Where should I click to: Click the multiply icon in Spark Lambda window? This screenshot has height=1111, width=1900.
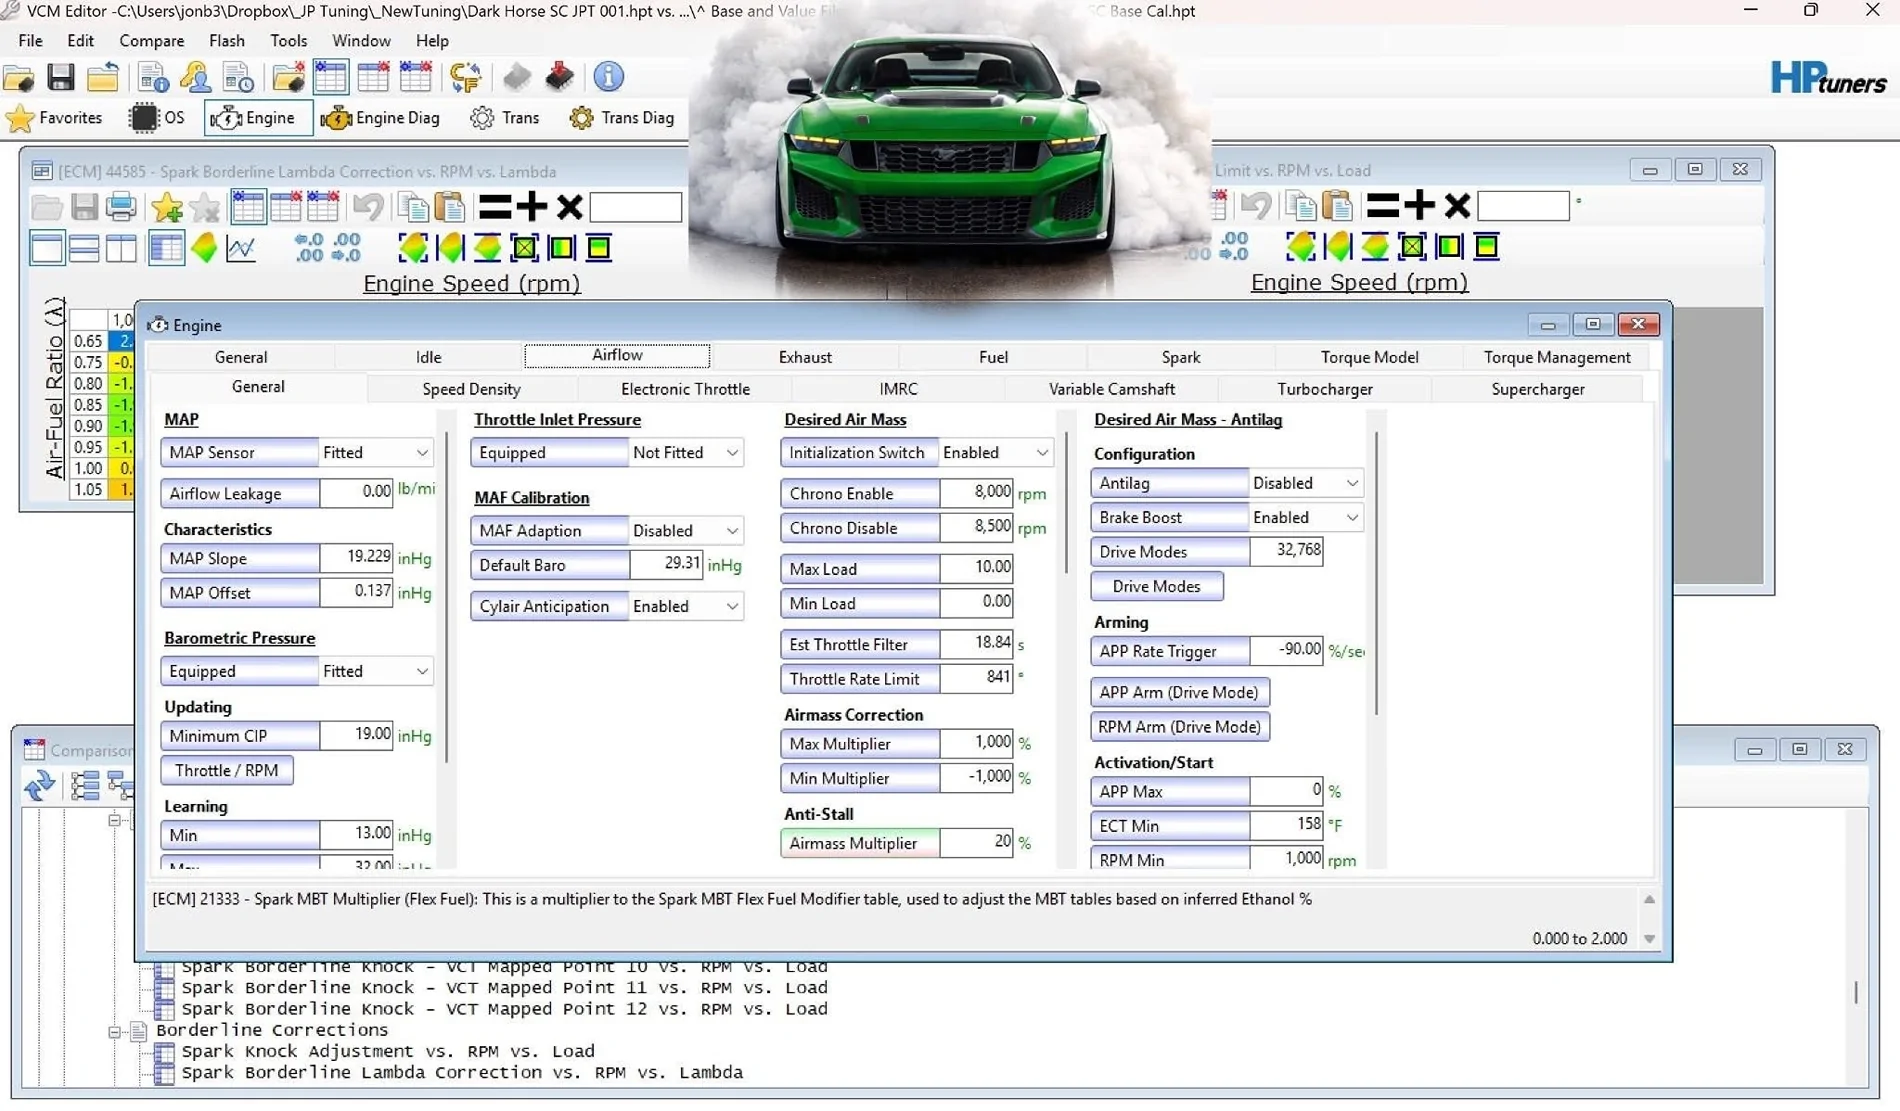[569, 207]
